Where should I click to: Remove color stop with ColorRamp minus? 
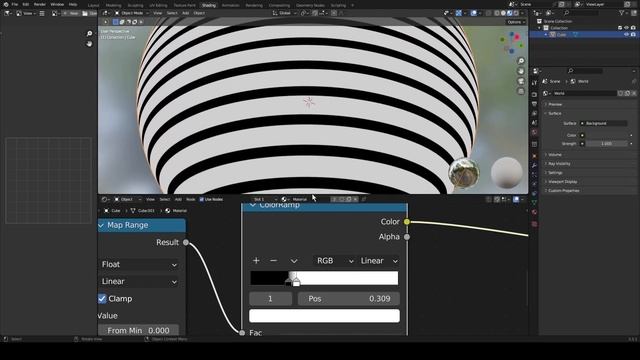point(273,260)
